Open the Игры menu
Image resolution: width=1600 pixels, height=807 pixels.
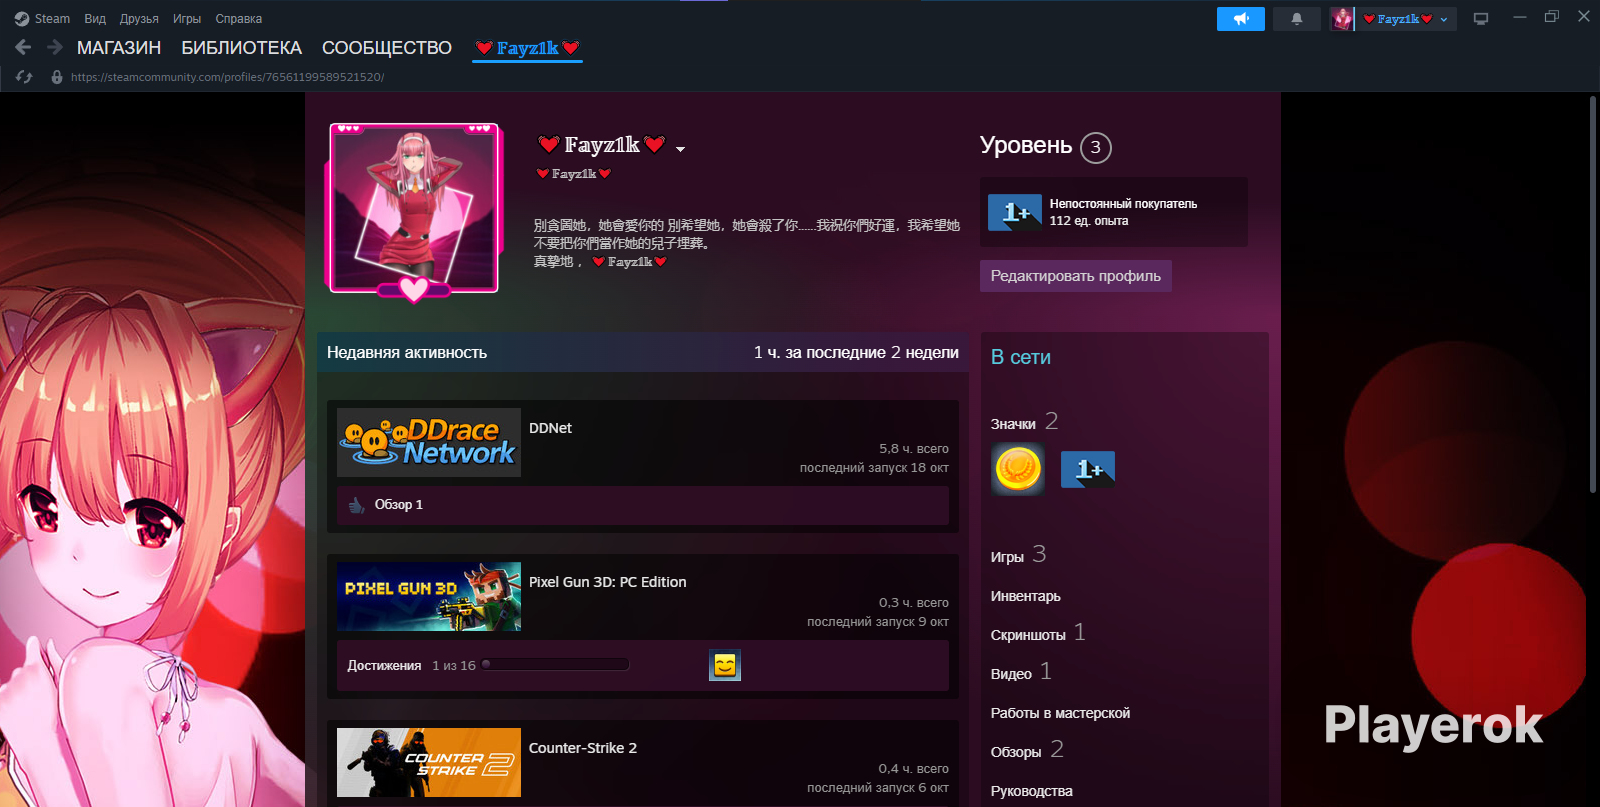click(x=187, y=19)
